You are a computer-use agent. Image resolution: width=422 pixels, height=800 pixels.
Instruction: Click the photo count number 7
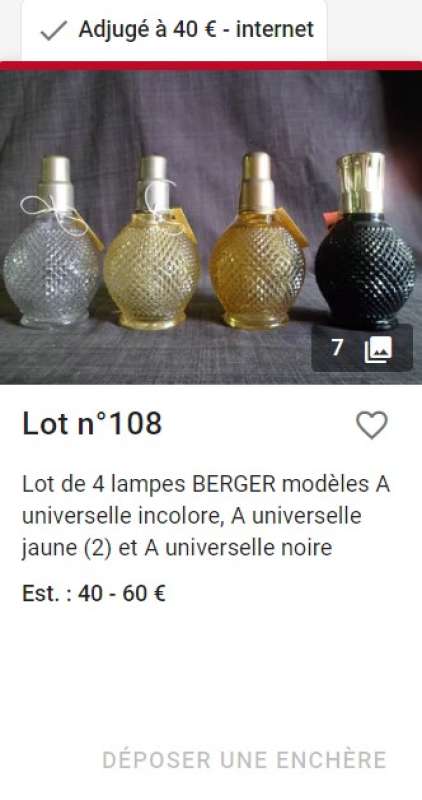(x=337, y=348)
